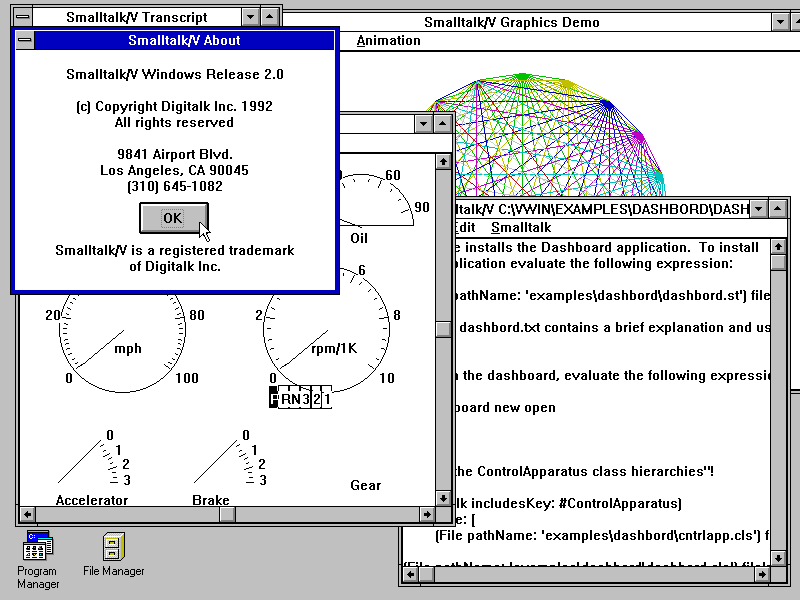This screenshot has height=600, width=800.
Task: Select the P gear on the gear selector
Action: [274, 397]
